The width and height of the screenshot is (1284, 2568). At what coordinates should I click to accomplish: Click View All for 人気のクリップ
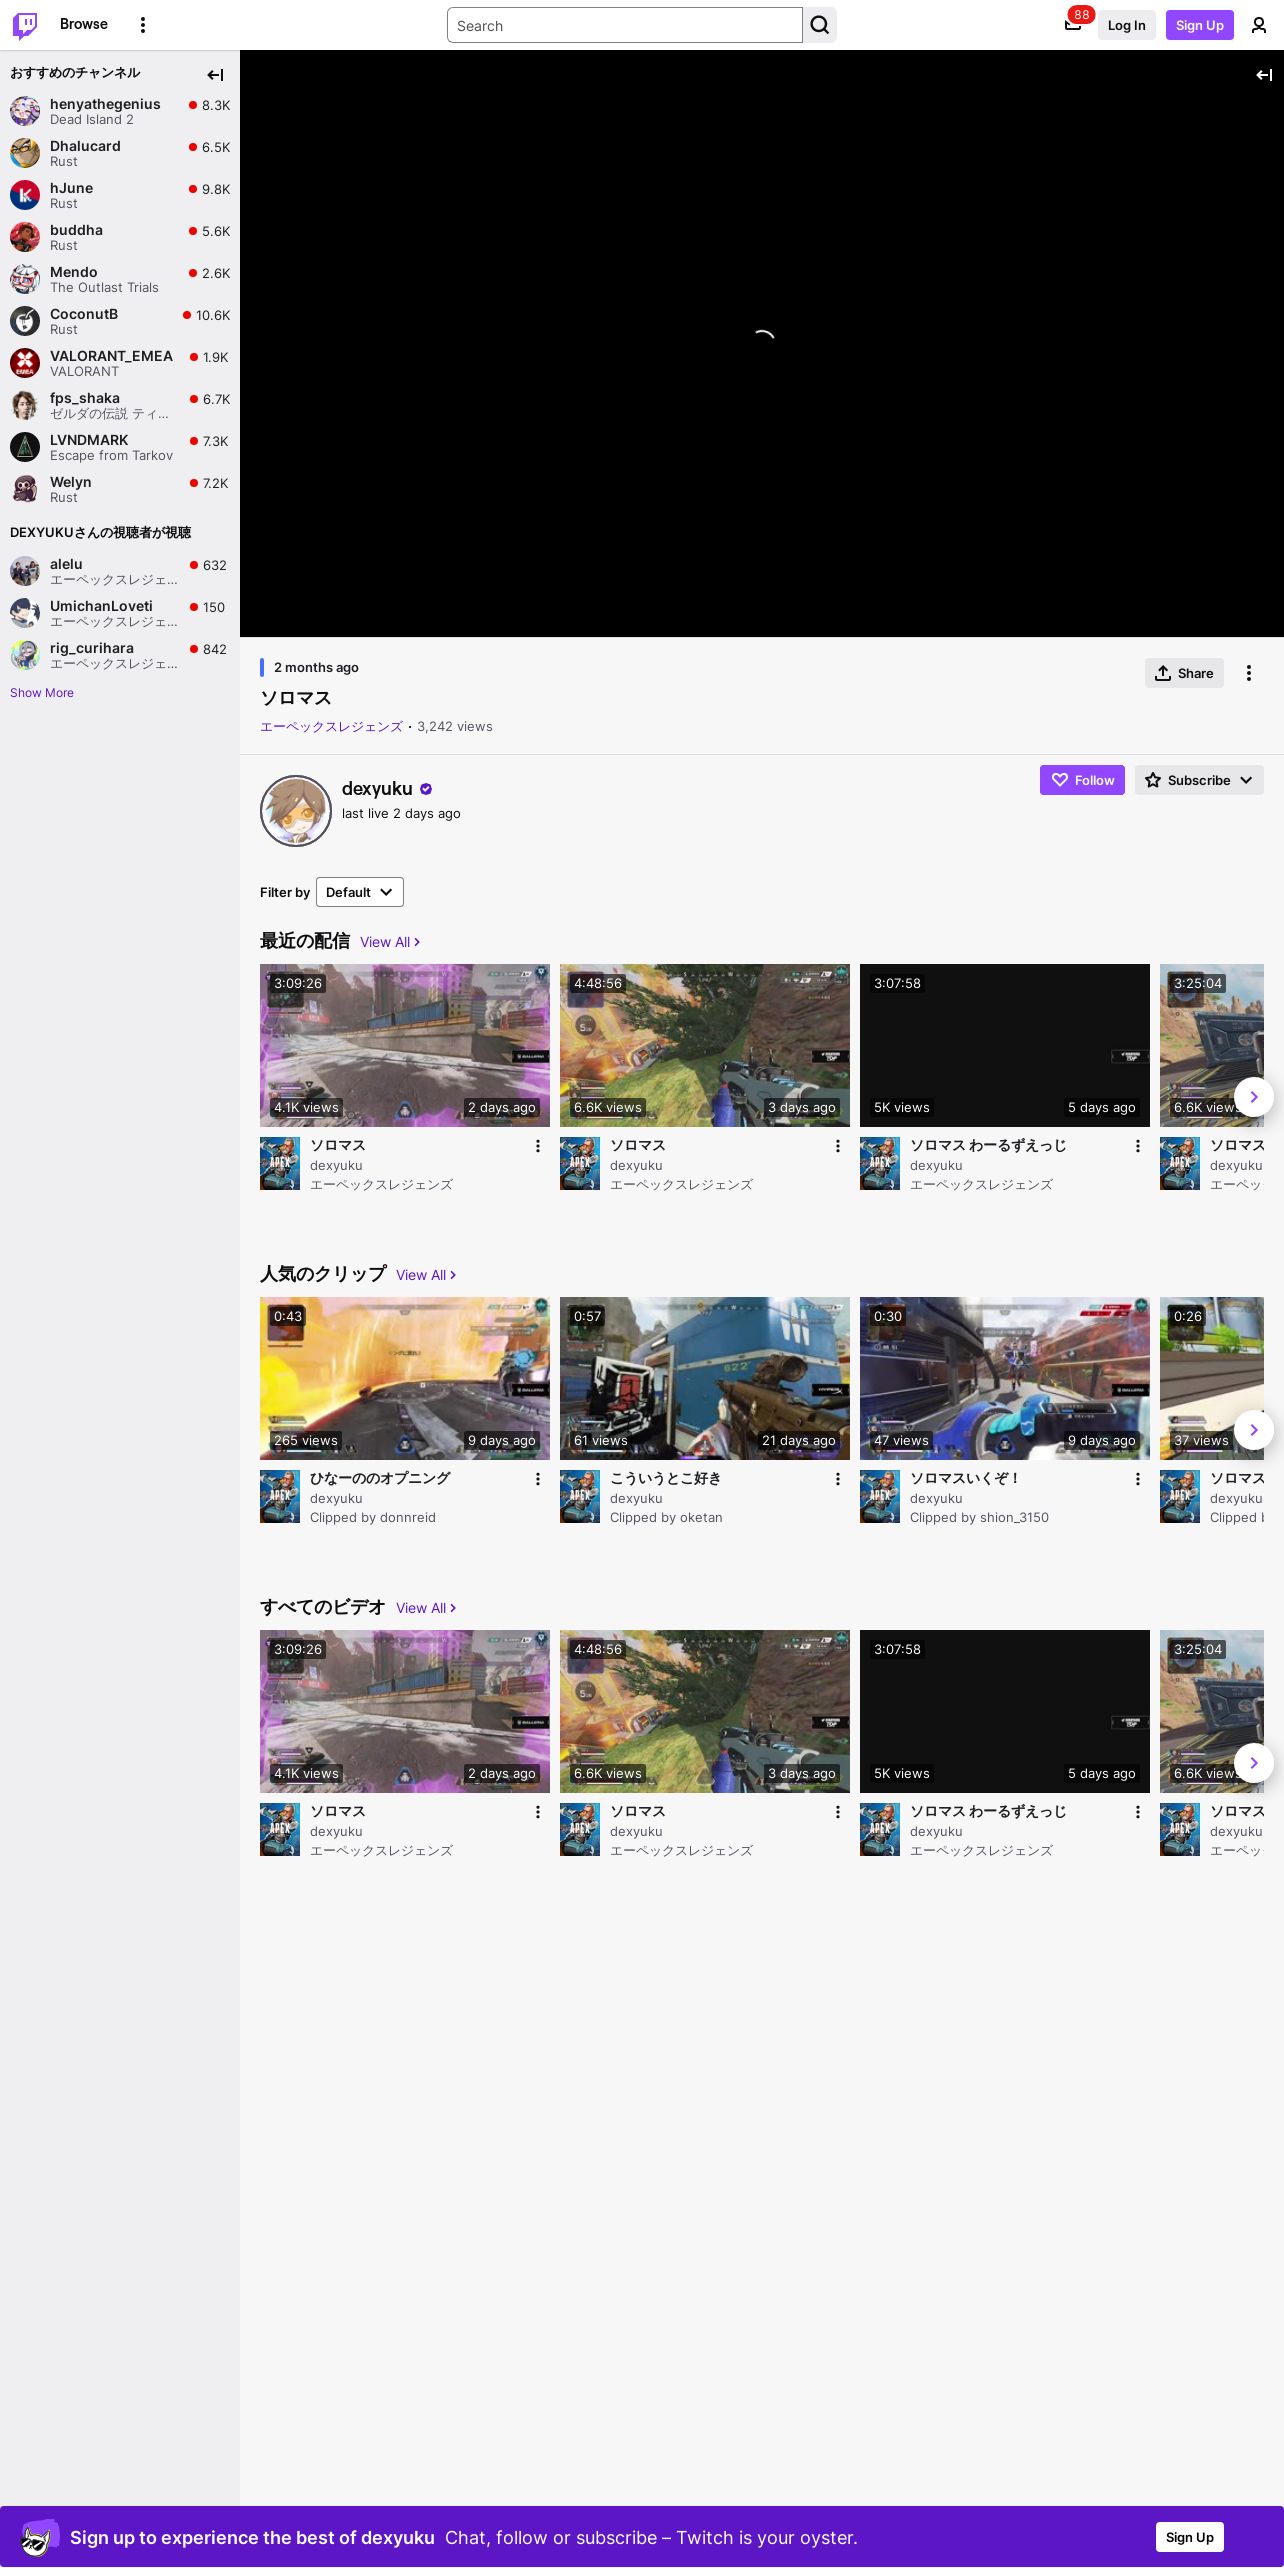point(426,1275)
